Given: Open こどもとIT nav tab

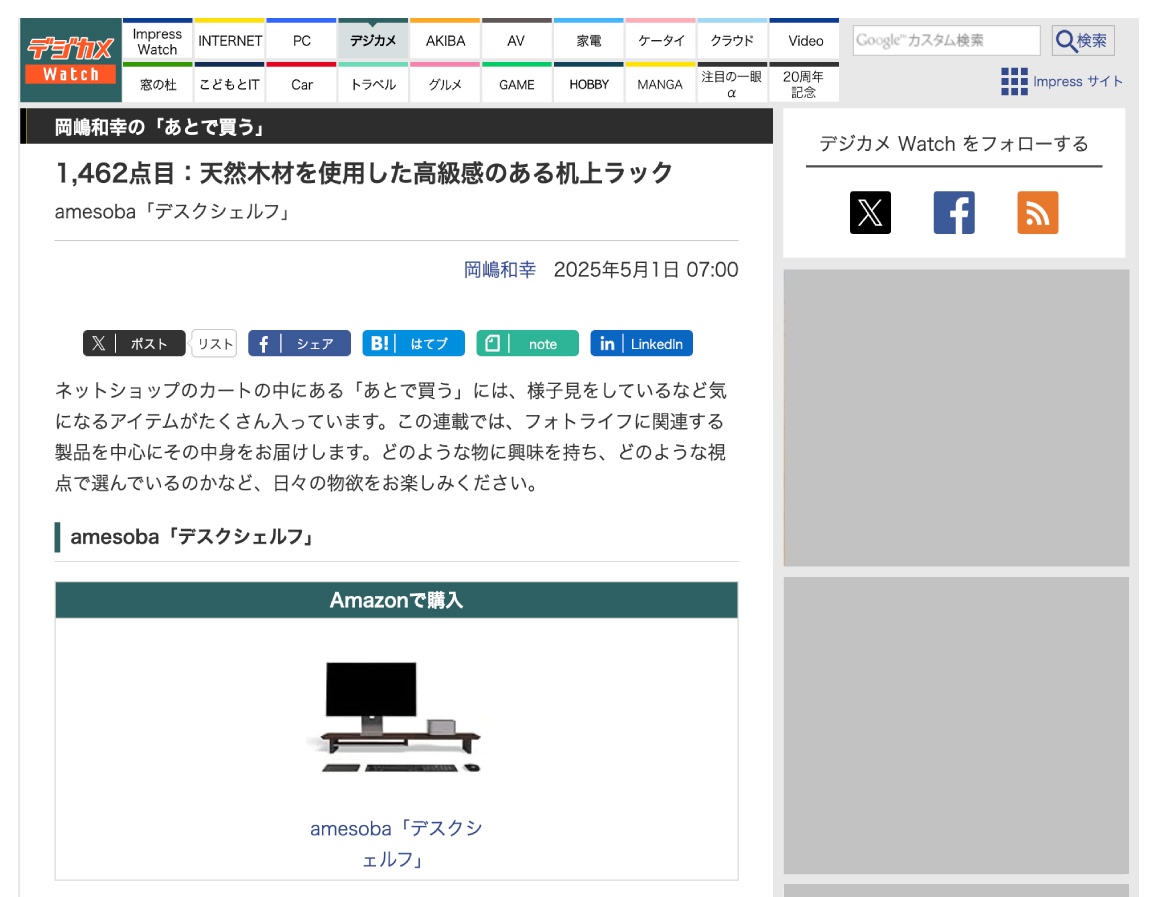Looking at the screenshot, I should 230,84.
